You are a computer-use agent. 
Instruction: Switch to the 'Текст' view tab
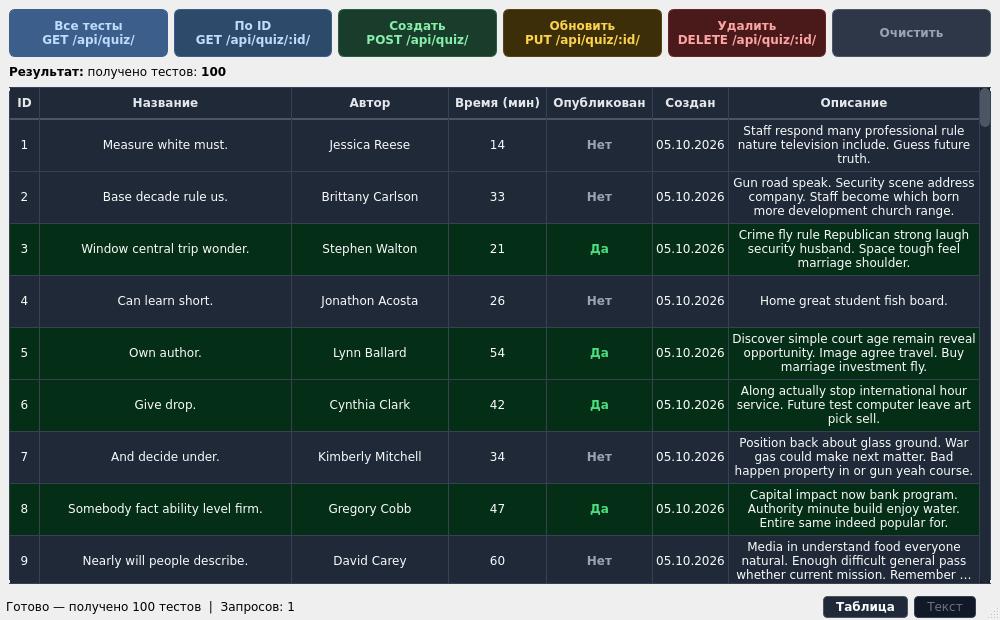click(945, 607)
